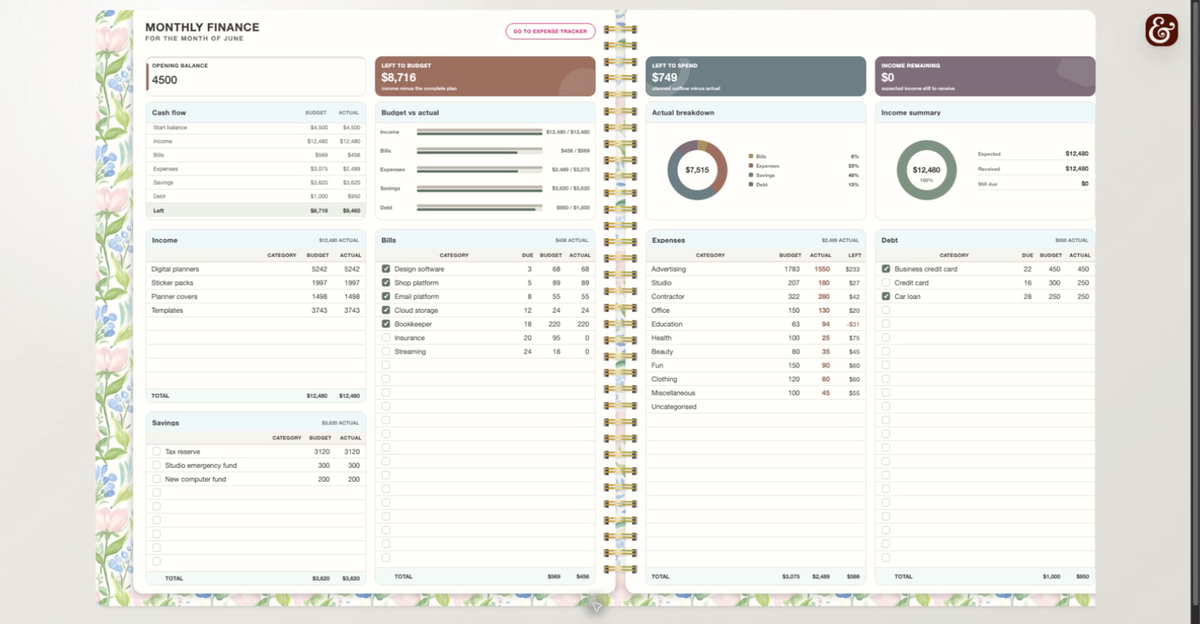Select the Beauty expense category

(662, 352)
